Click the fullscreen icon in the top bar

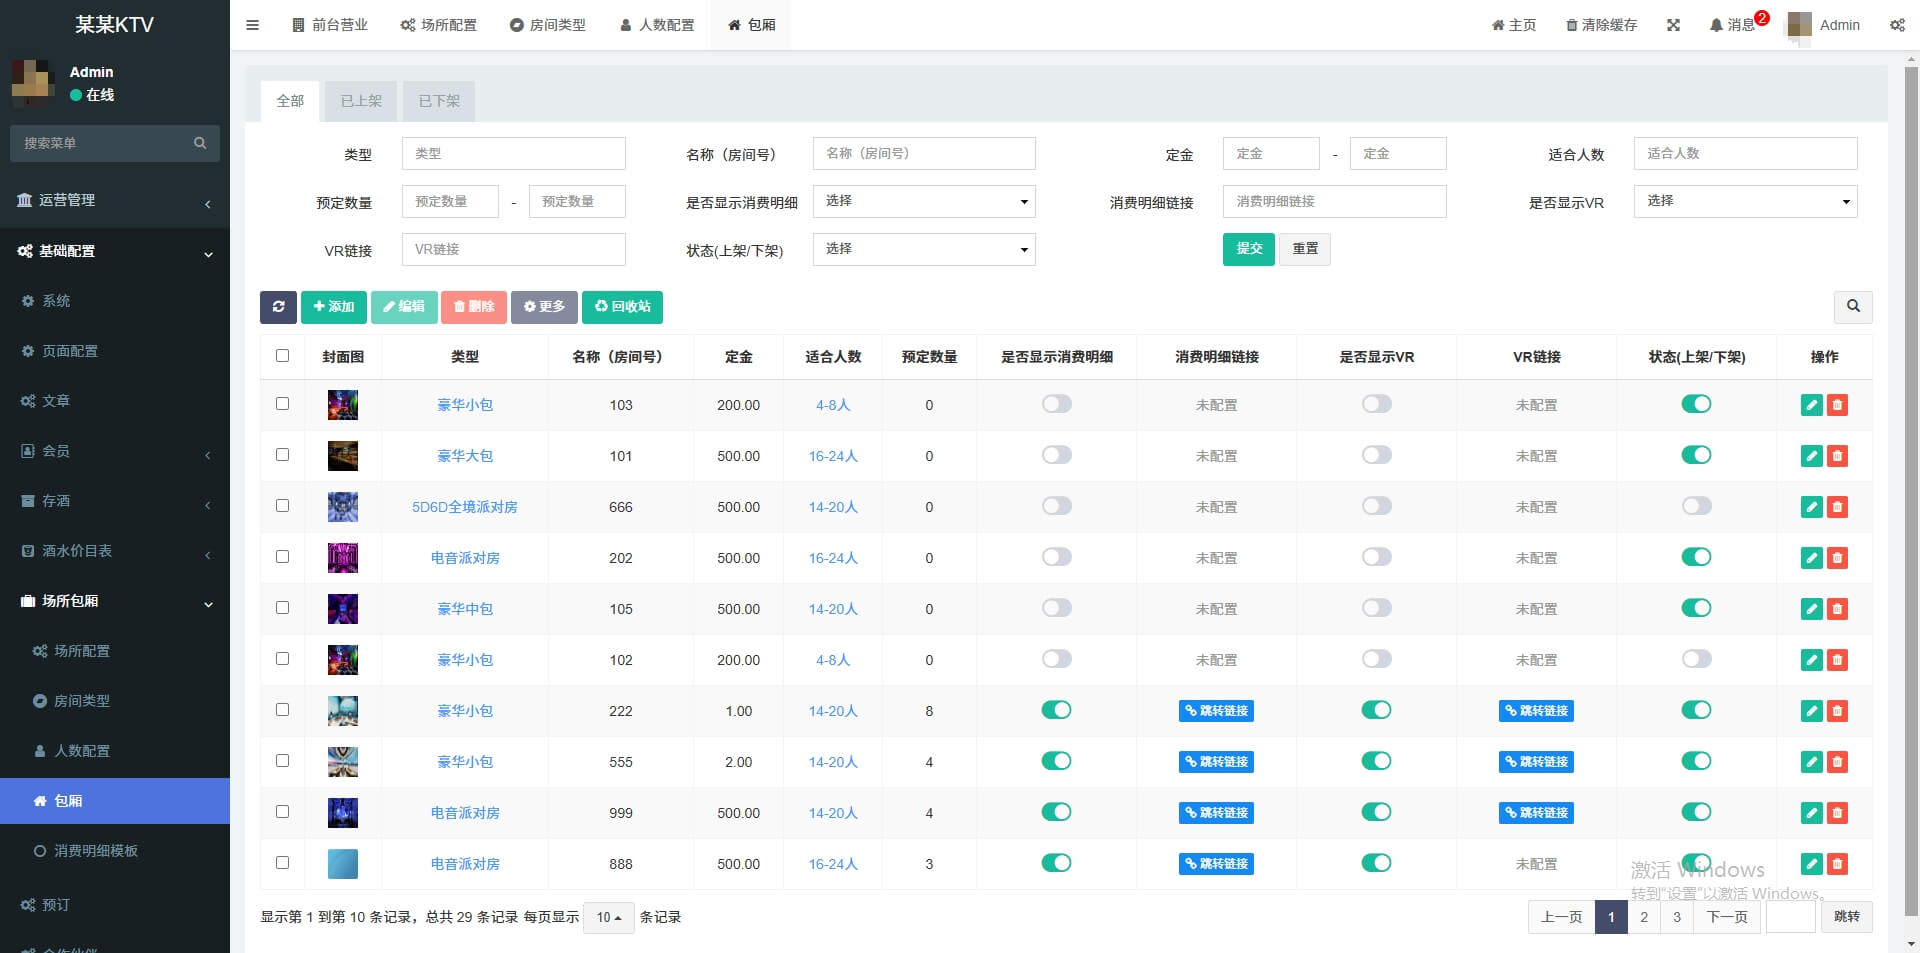click(1675, 24)
